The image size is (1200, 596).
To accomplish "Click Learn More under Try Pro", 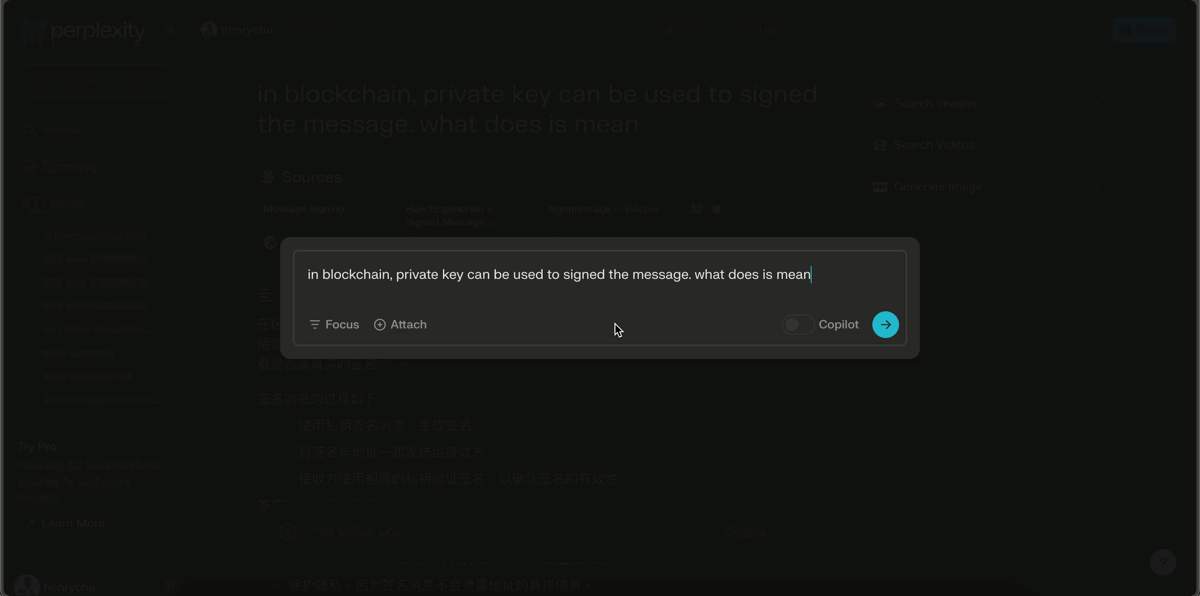I will 66,523.
